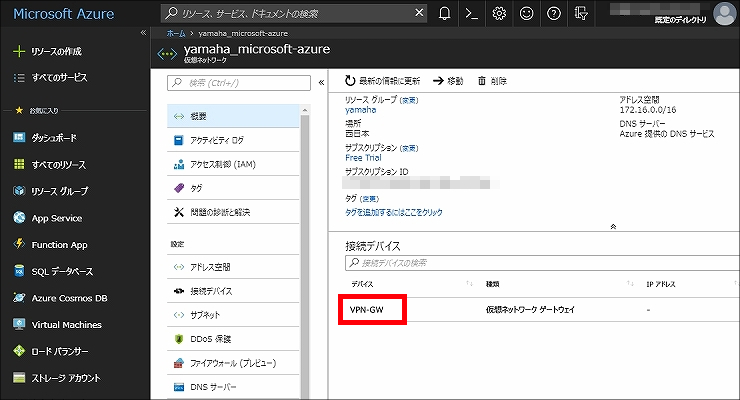Open タグ menu item

coord(233,188)
